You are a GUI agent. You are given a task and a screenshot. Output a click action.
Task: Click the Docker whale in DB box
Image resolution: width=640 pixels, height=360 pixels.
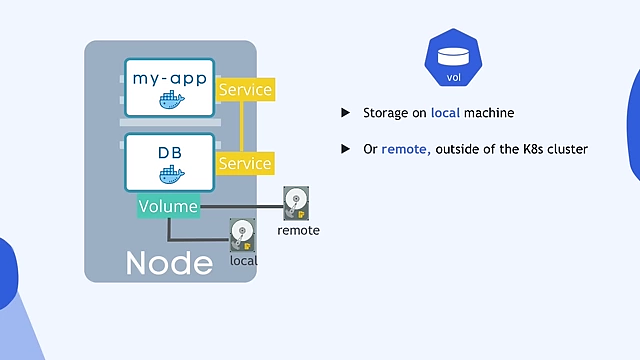click(x=171, y=175)
